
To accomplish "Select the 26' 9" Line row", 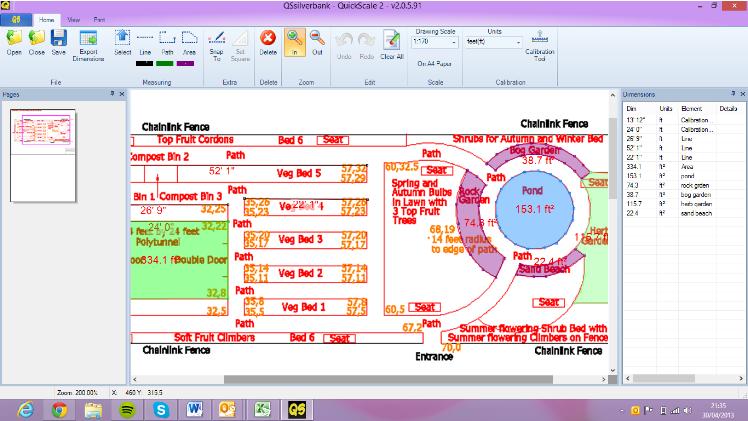I will [x=684, y=139].
